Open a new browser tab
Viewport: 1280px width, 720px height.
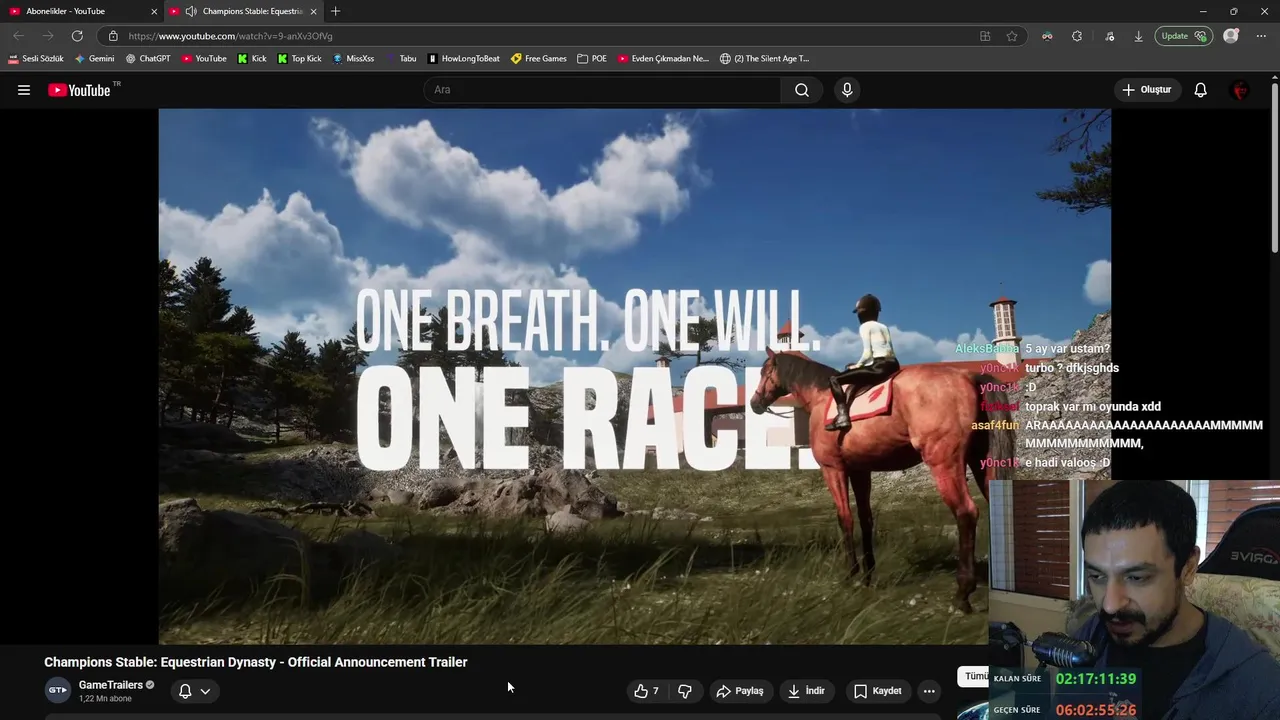pos(335,11)
